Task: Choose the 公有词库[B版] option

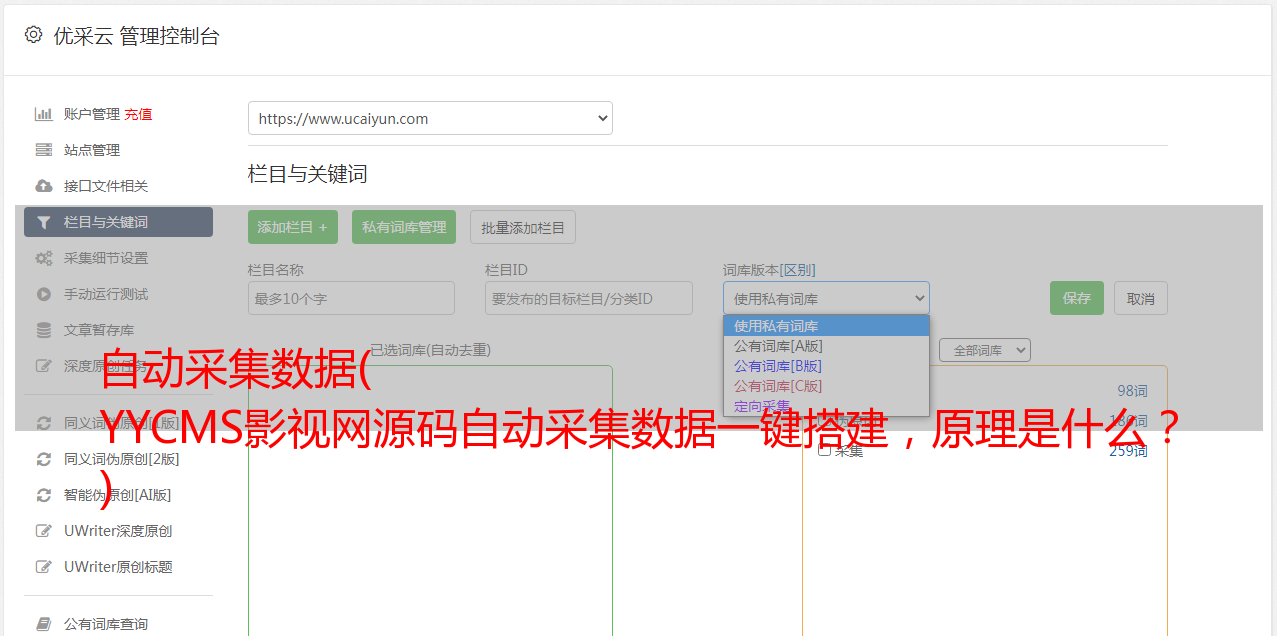Action: click(826, 366)
